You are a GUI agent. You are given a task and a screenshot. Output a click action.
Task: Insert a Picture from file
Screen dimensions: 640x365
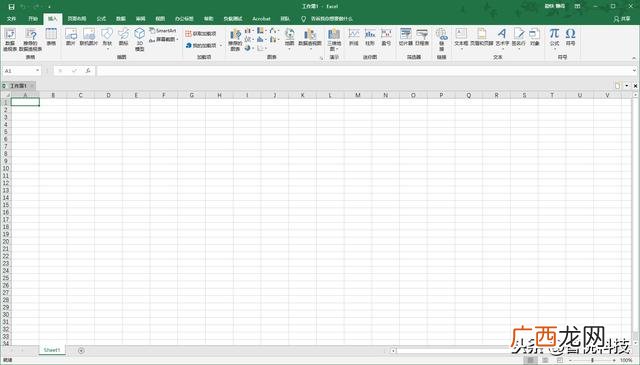(x=71, y=37)
